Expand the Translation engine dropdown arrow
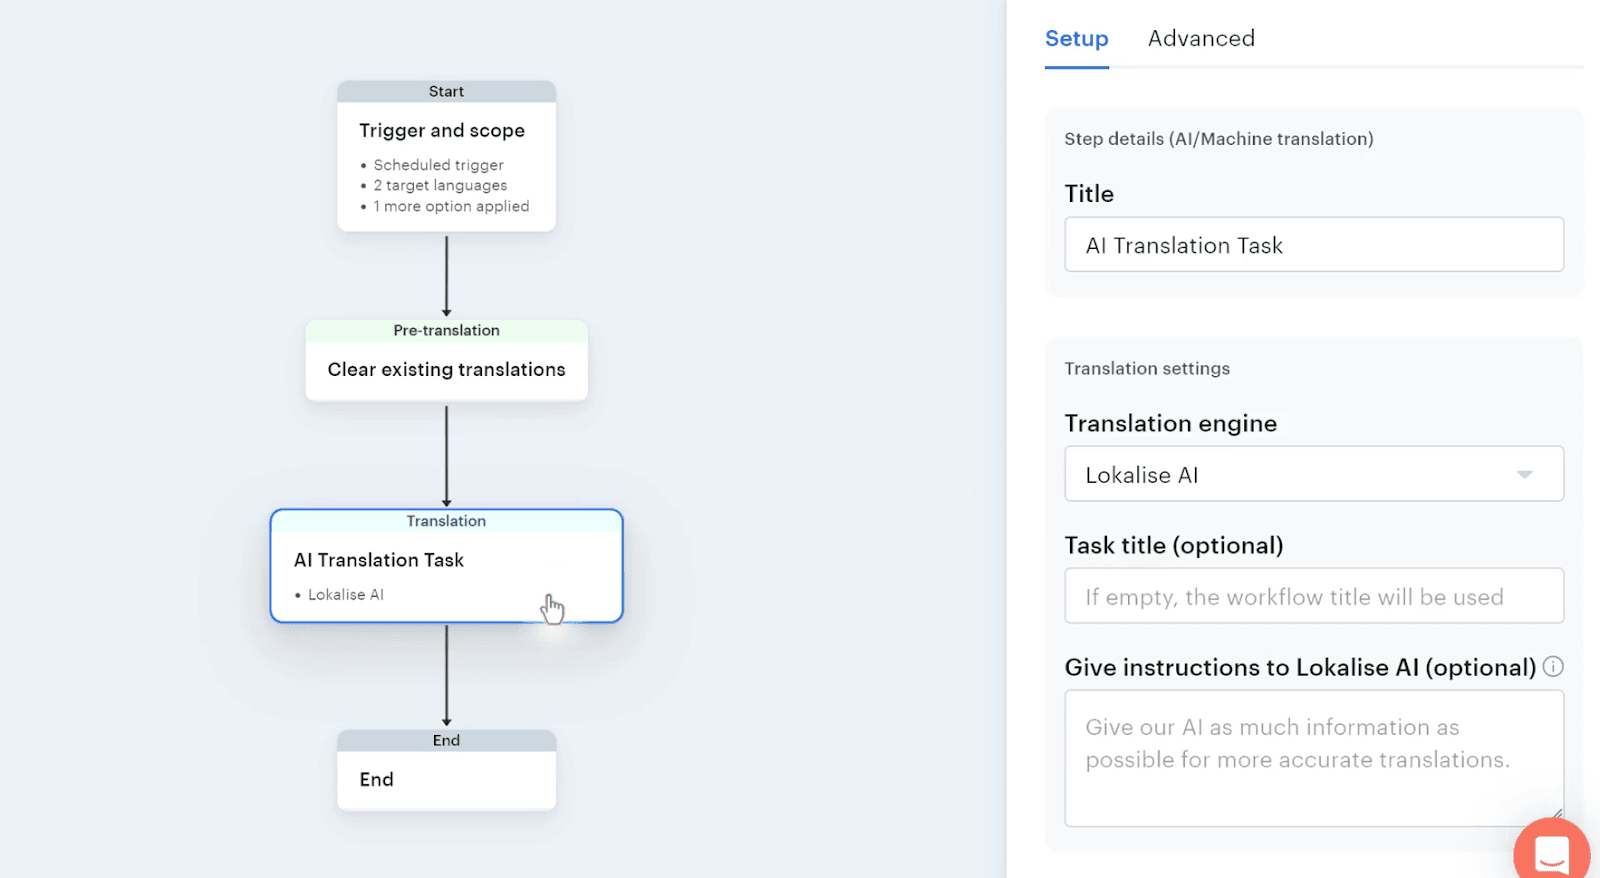 tap(1524, 474)
